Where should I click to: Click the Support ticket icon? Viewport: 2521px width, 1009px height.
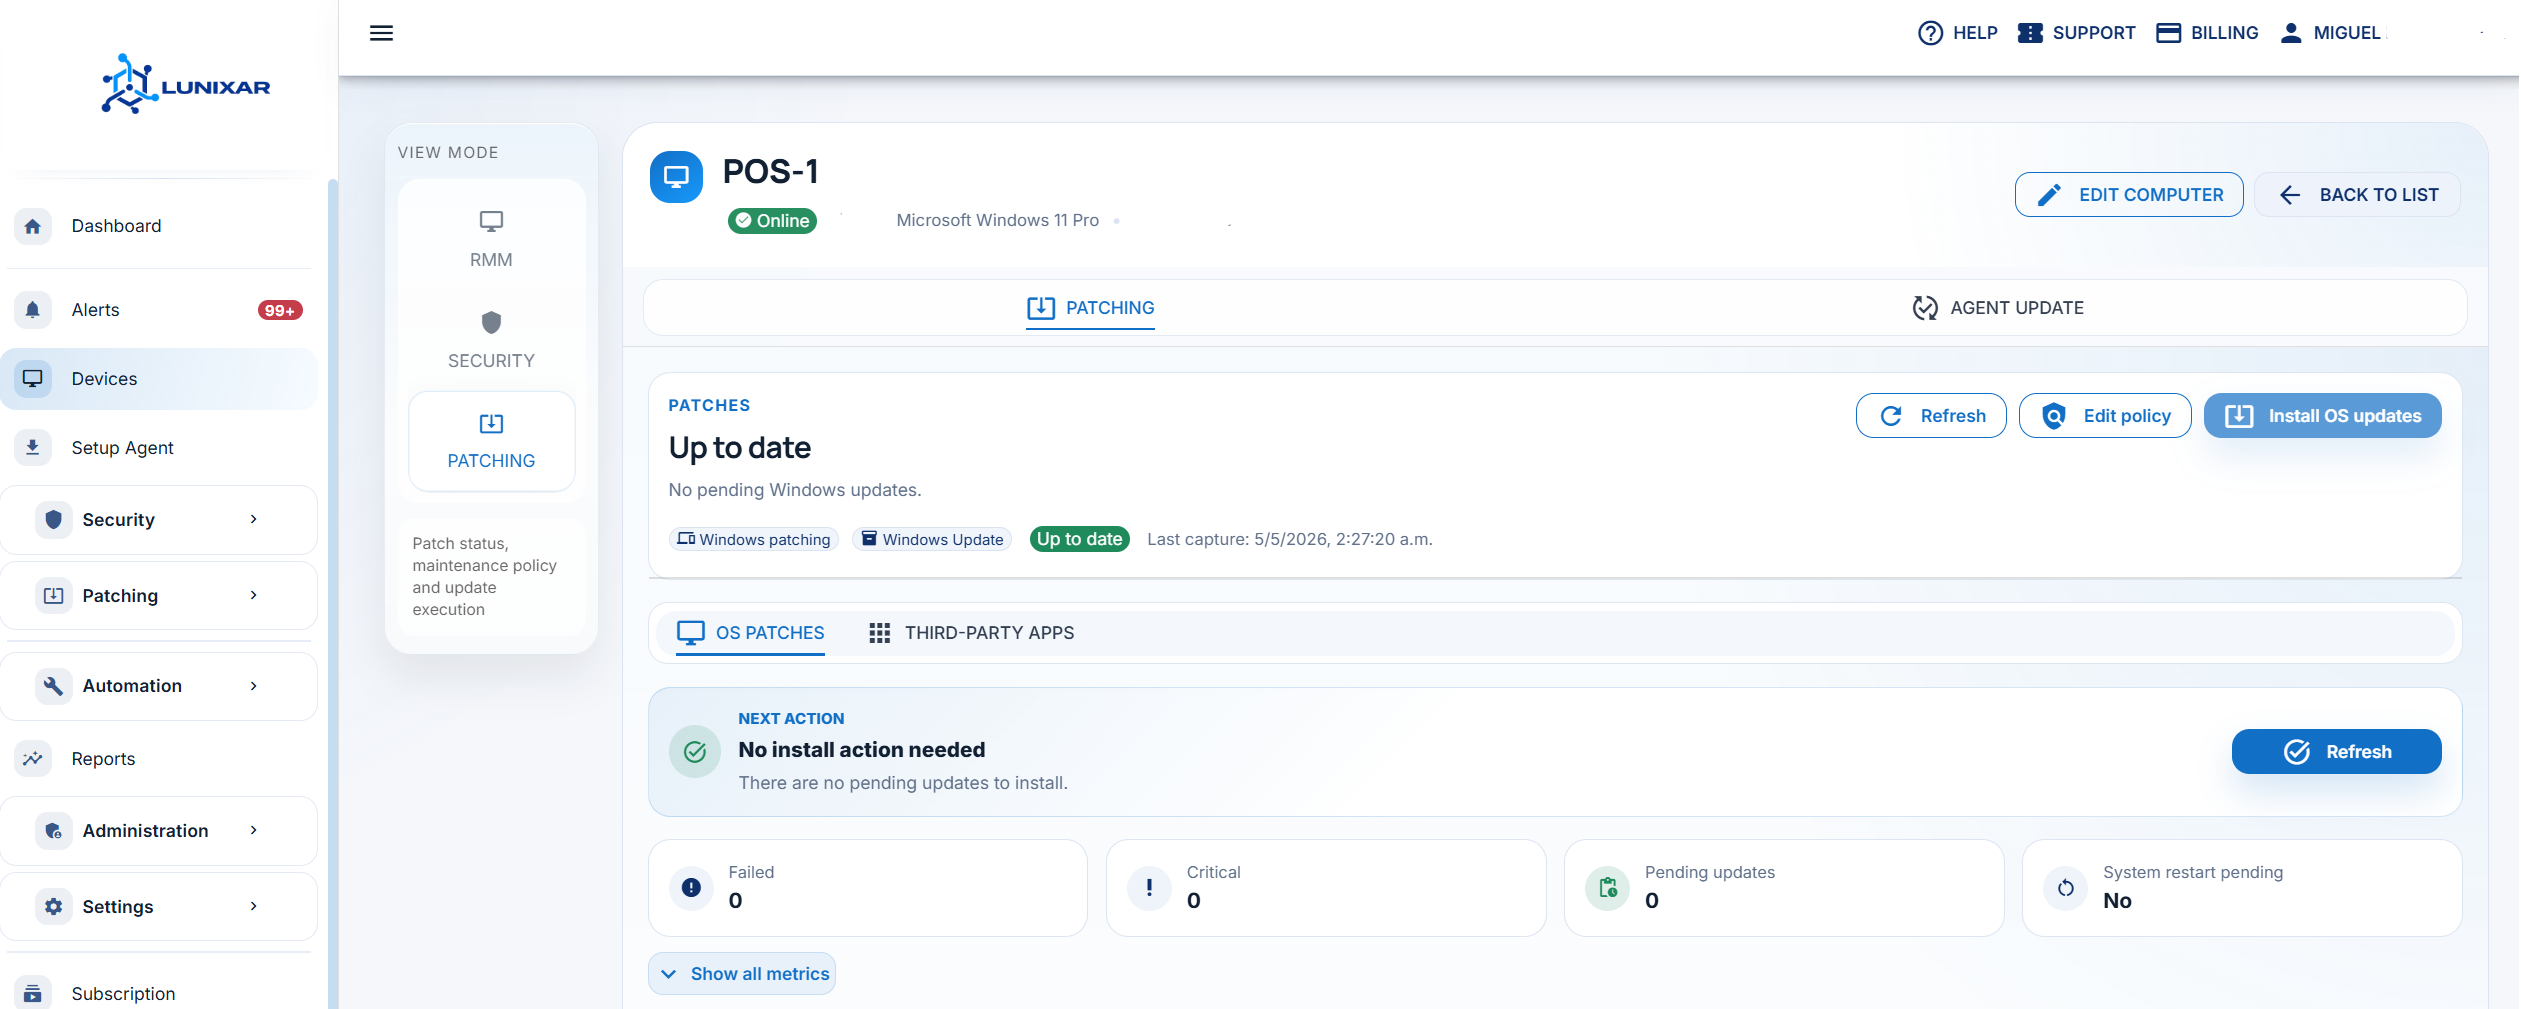(2030, 33)
